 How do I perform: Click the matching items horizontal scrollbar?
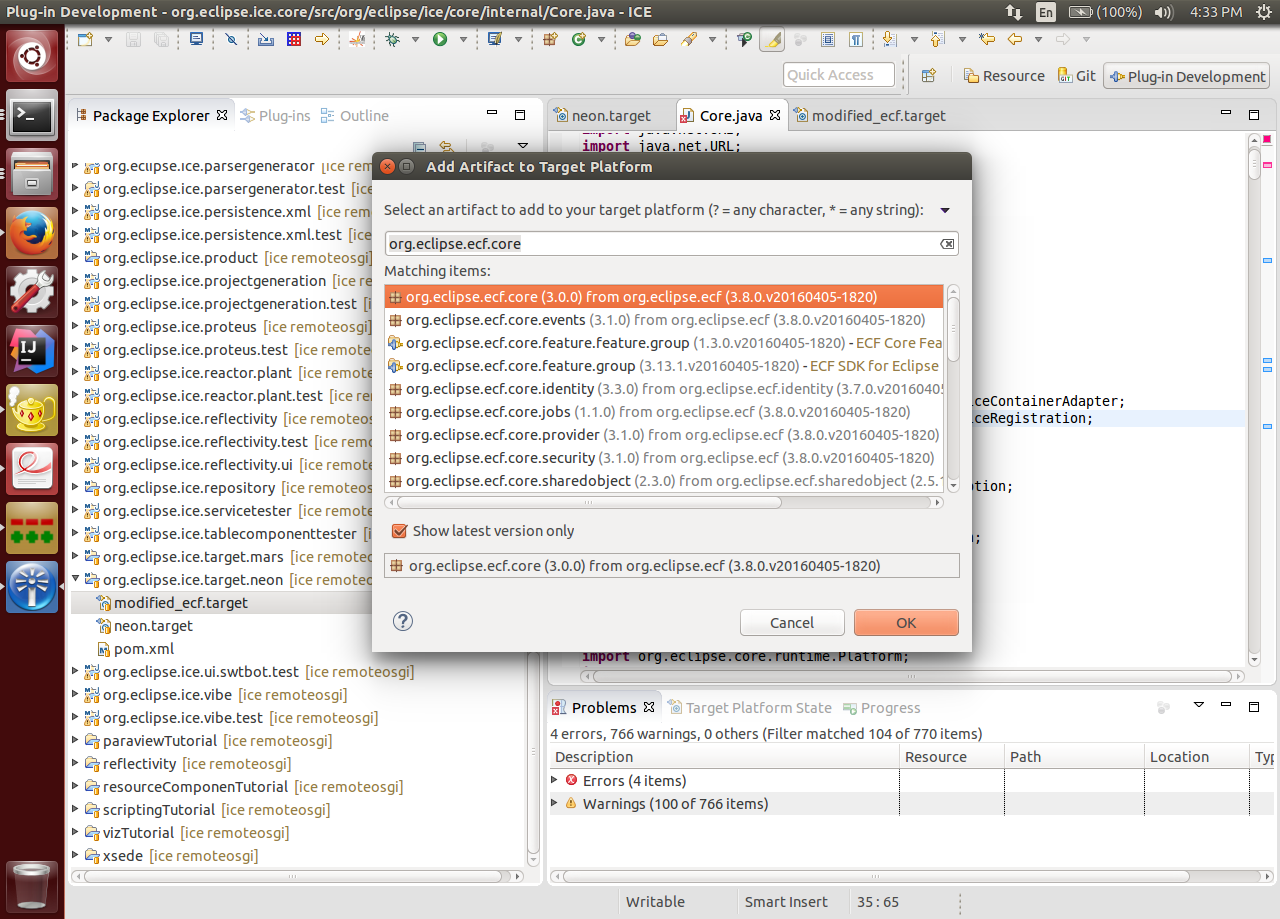coord(663,503)
